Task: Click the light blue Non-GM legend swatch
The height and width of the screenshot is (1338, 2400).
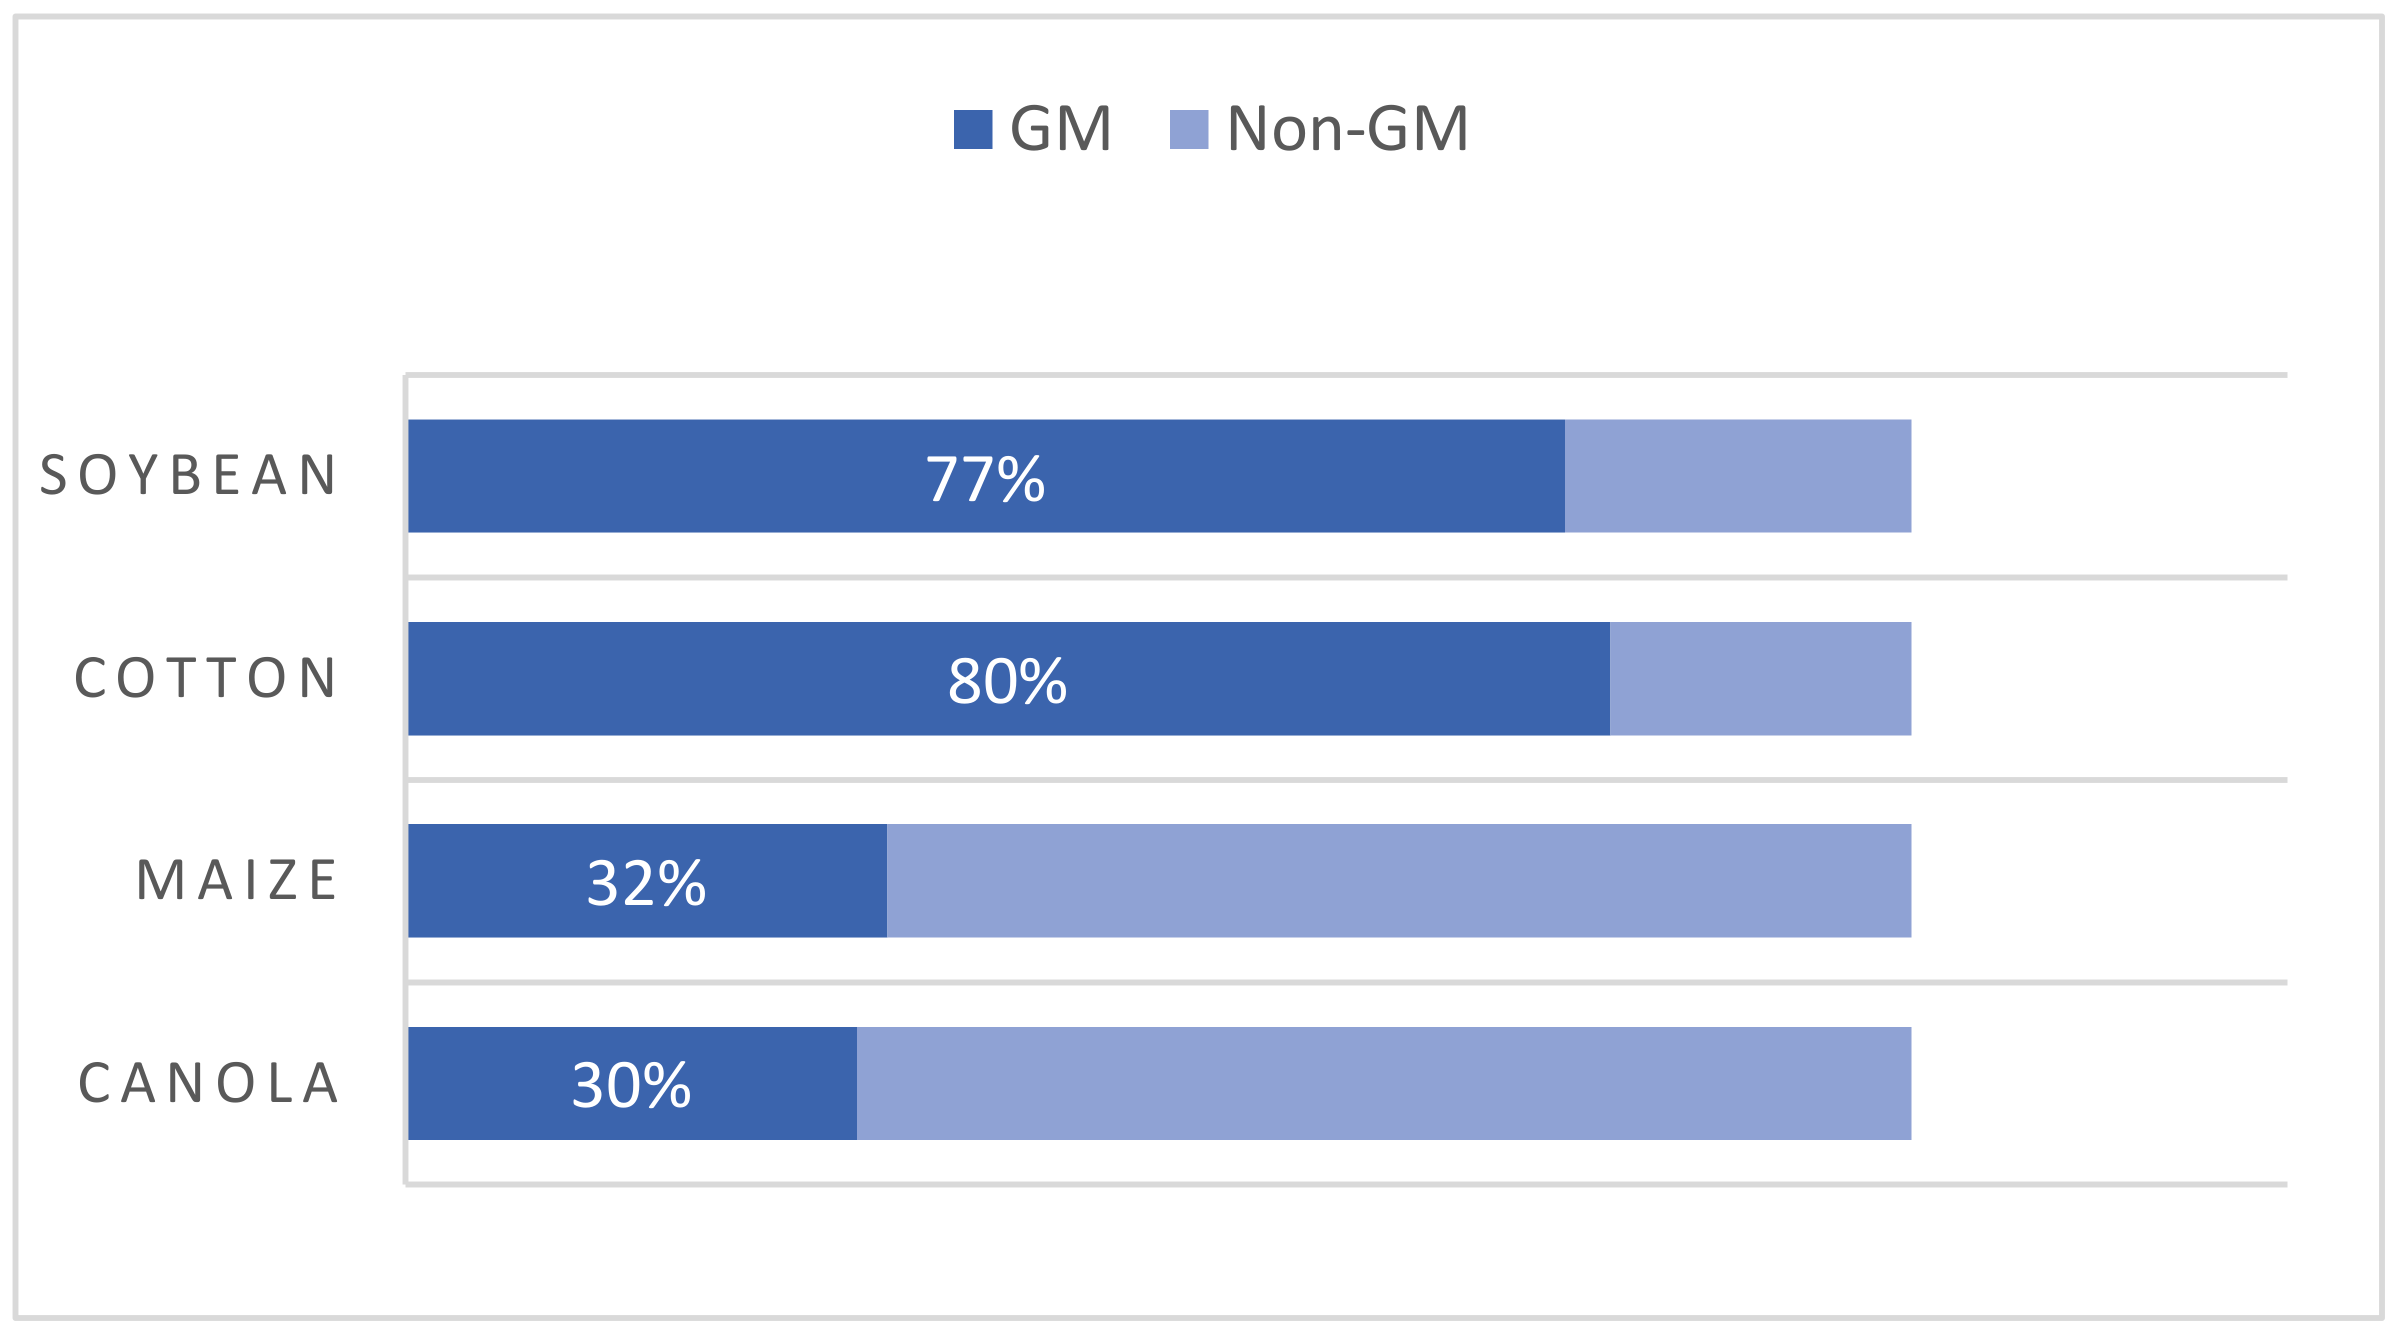Action: coord(1189,129)
